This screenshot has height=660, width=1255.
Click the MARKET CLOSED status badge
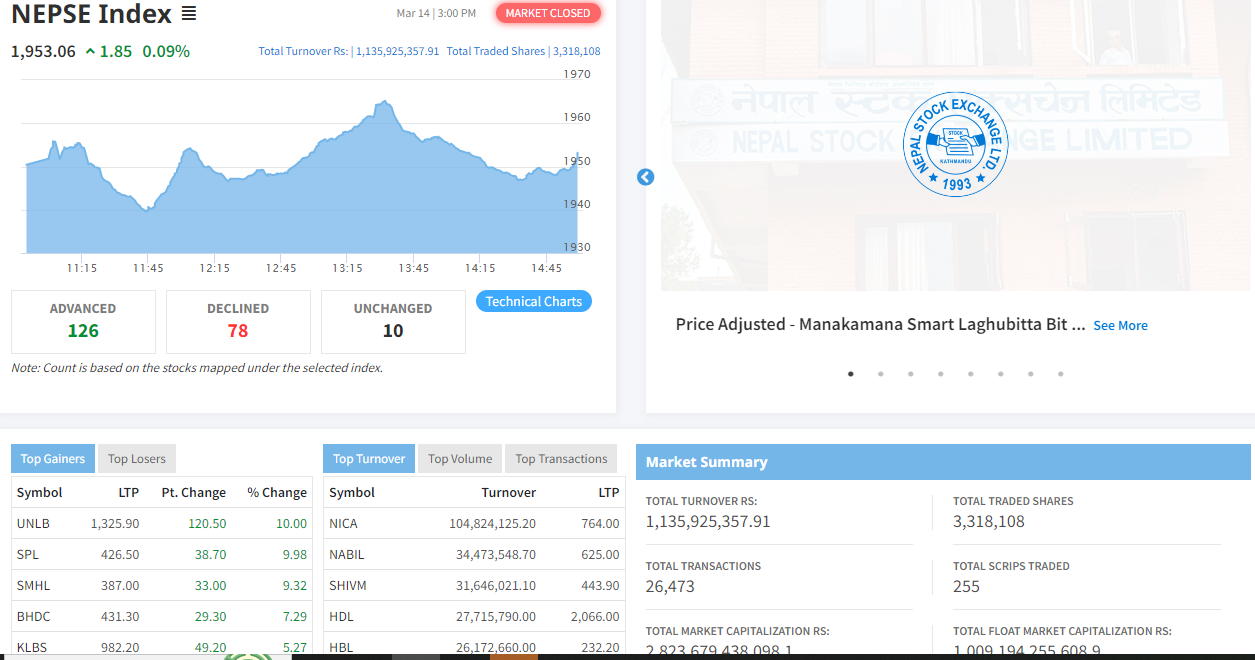click(x=548, y=13)
